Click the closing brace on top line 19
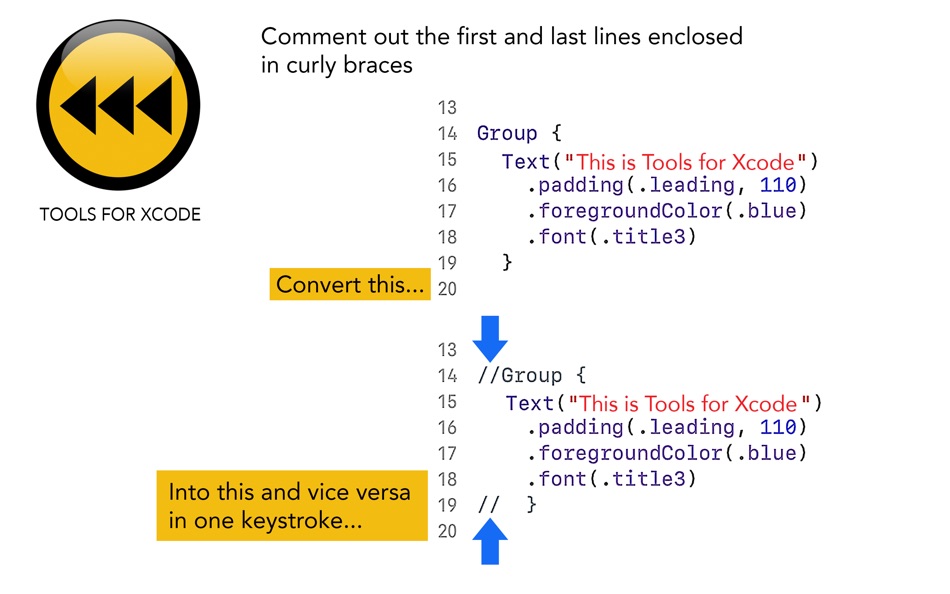The height and width of the screenshot is (594, 950). tap(507, 262)
